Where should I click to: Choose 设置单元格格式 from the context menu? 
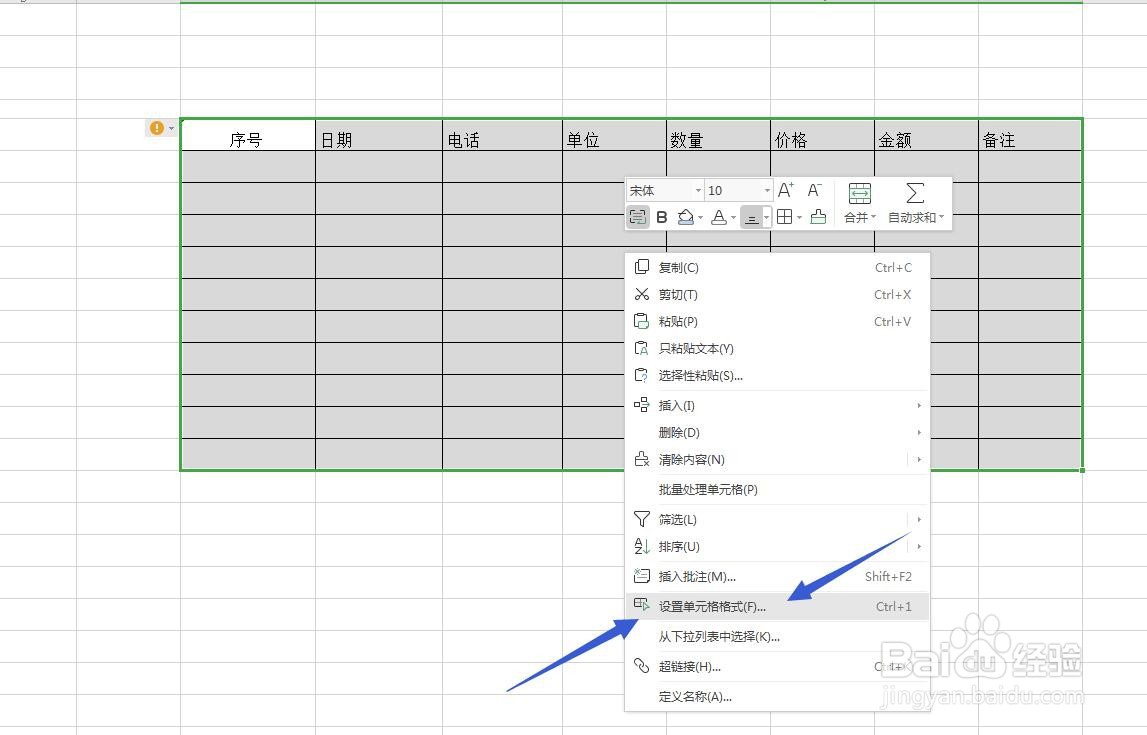pyautogui.click(x=710, y=606)
